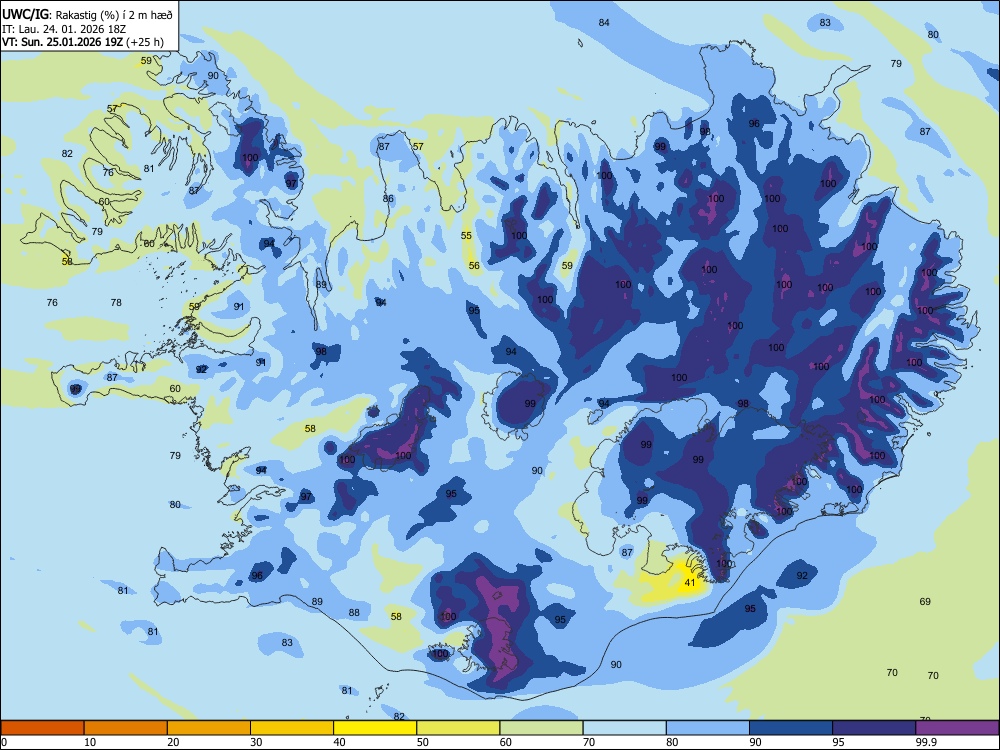Viewport: 1000px width, 750px height.
Task: Click the '69' value over the southeast sea
Action: [x=925, y=601]
